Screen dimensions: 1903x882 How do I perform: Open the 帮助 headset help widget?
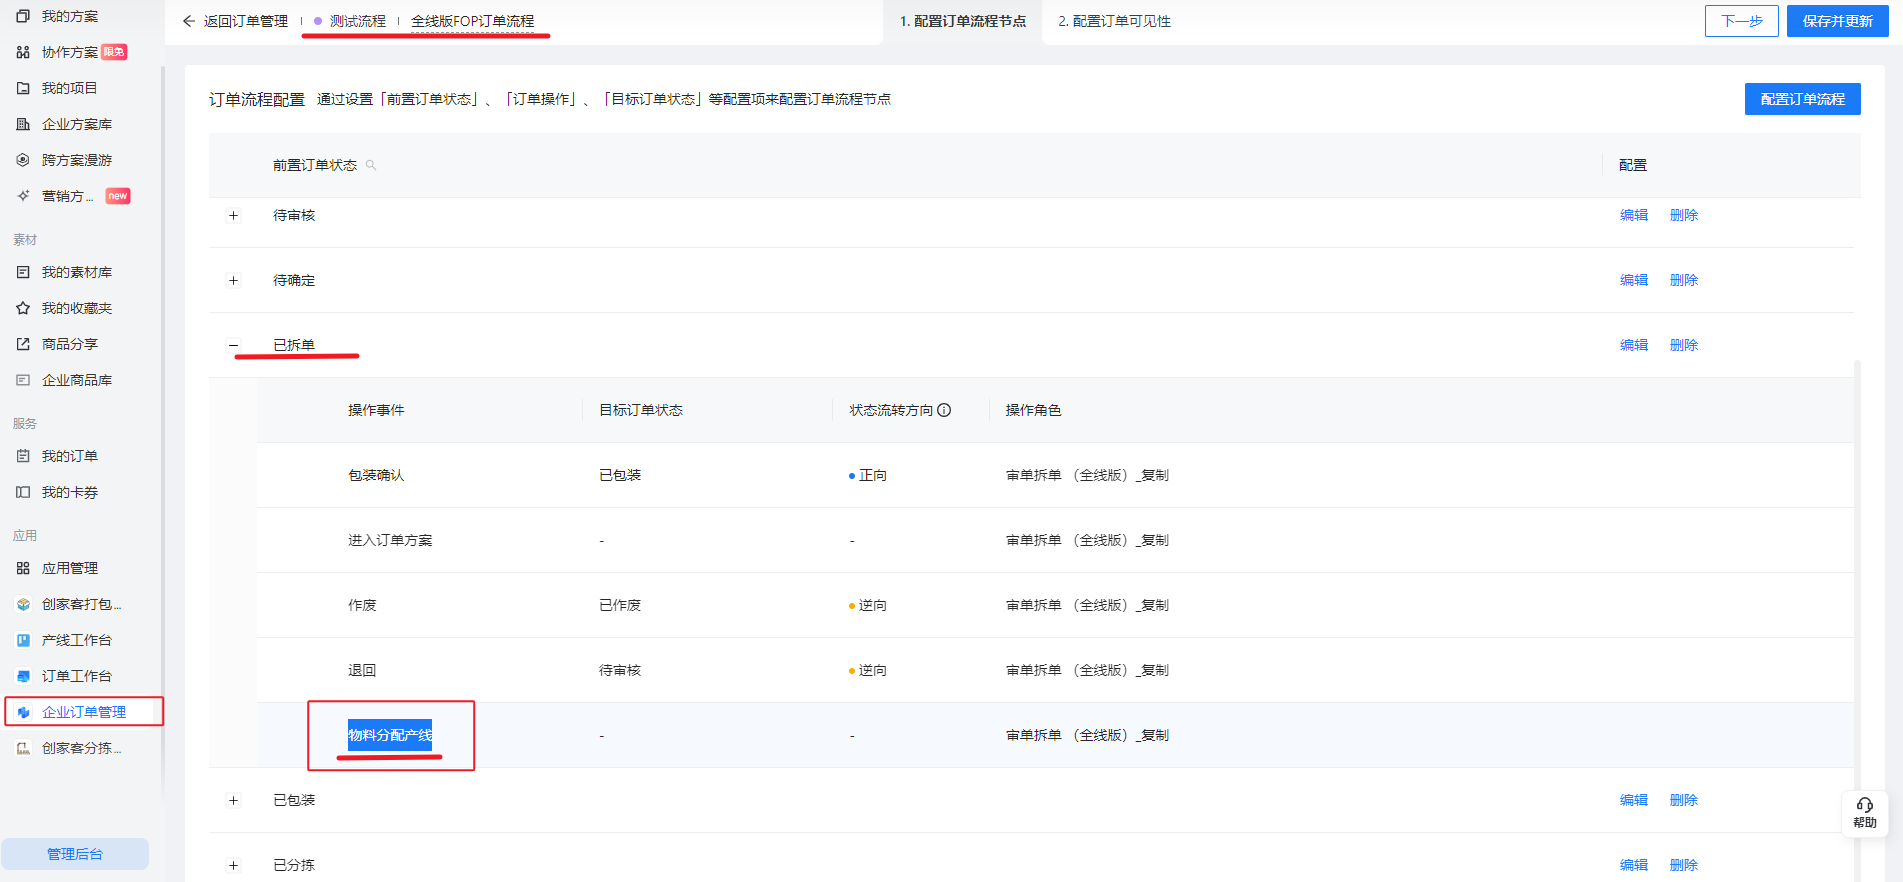(x=1864, y=812)
